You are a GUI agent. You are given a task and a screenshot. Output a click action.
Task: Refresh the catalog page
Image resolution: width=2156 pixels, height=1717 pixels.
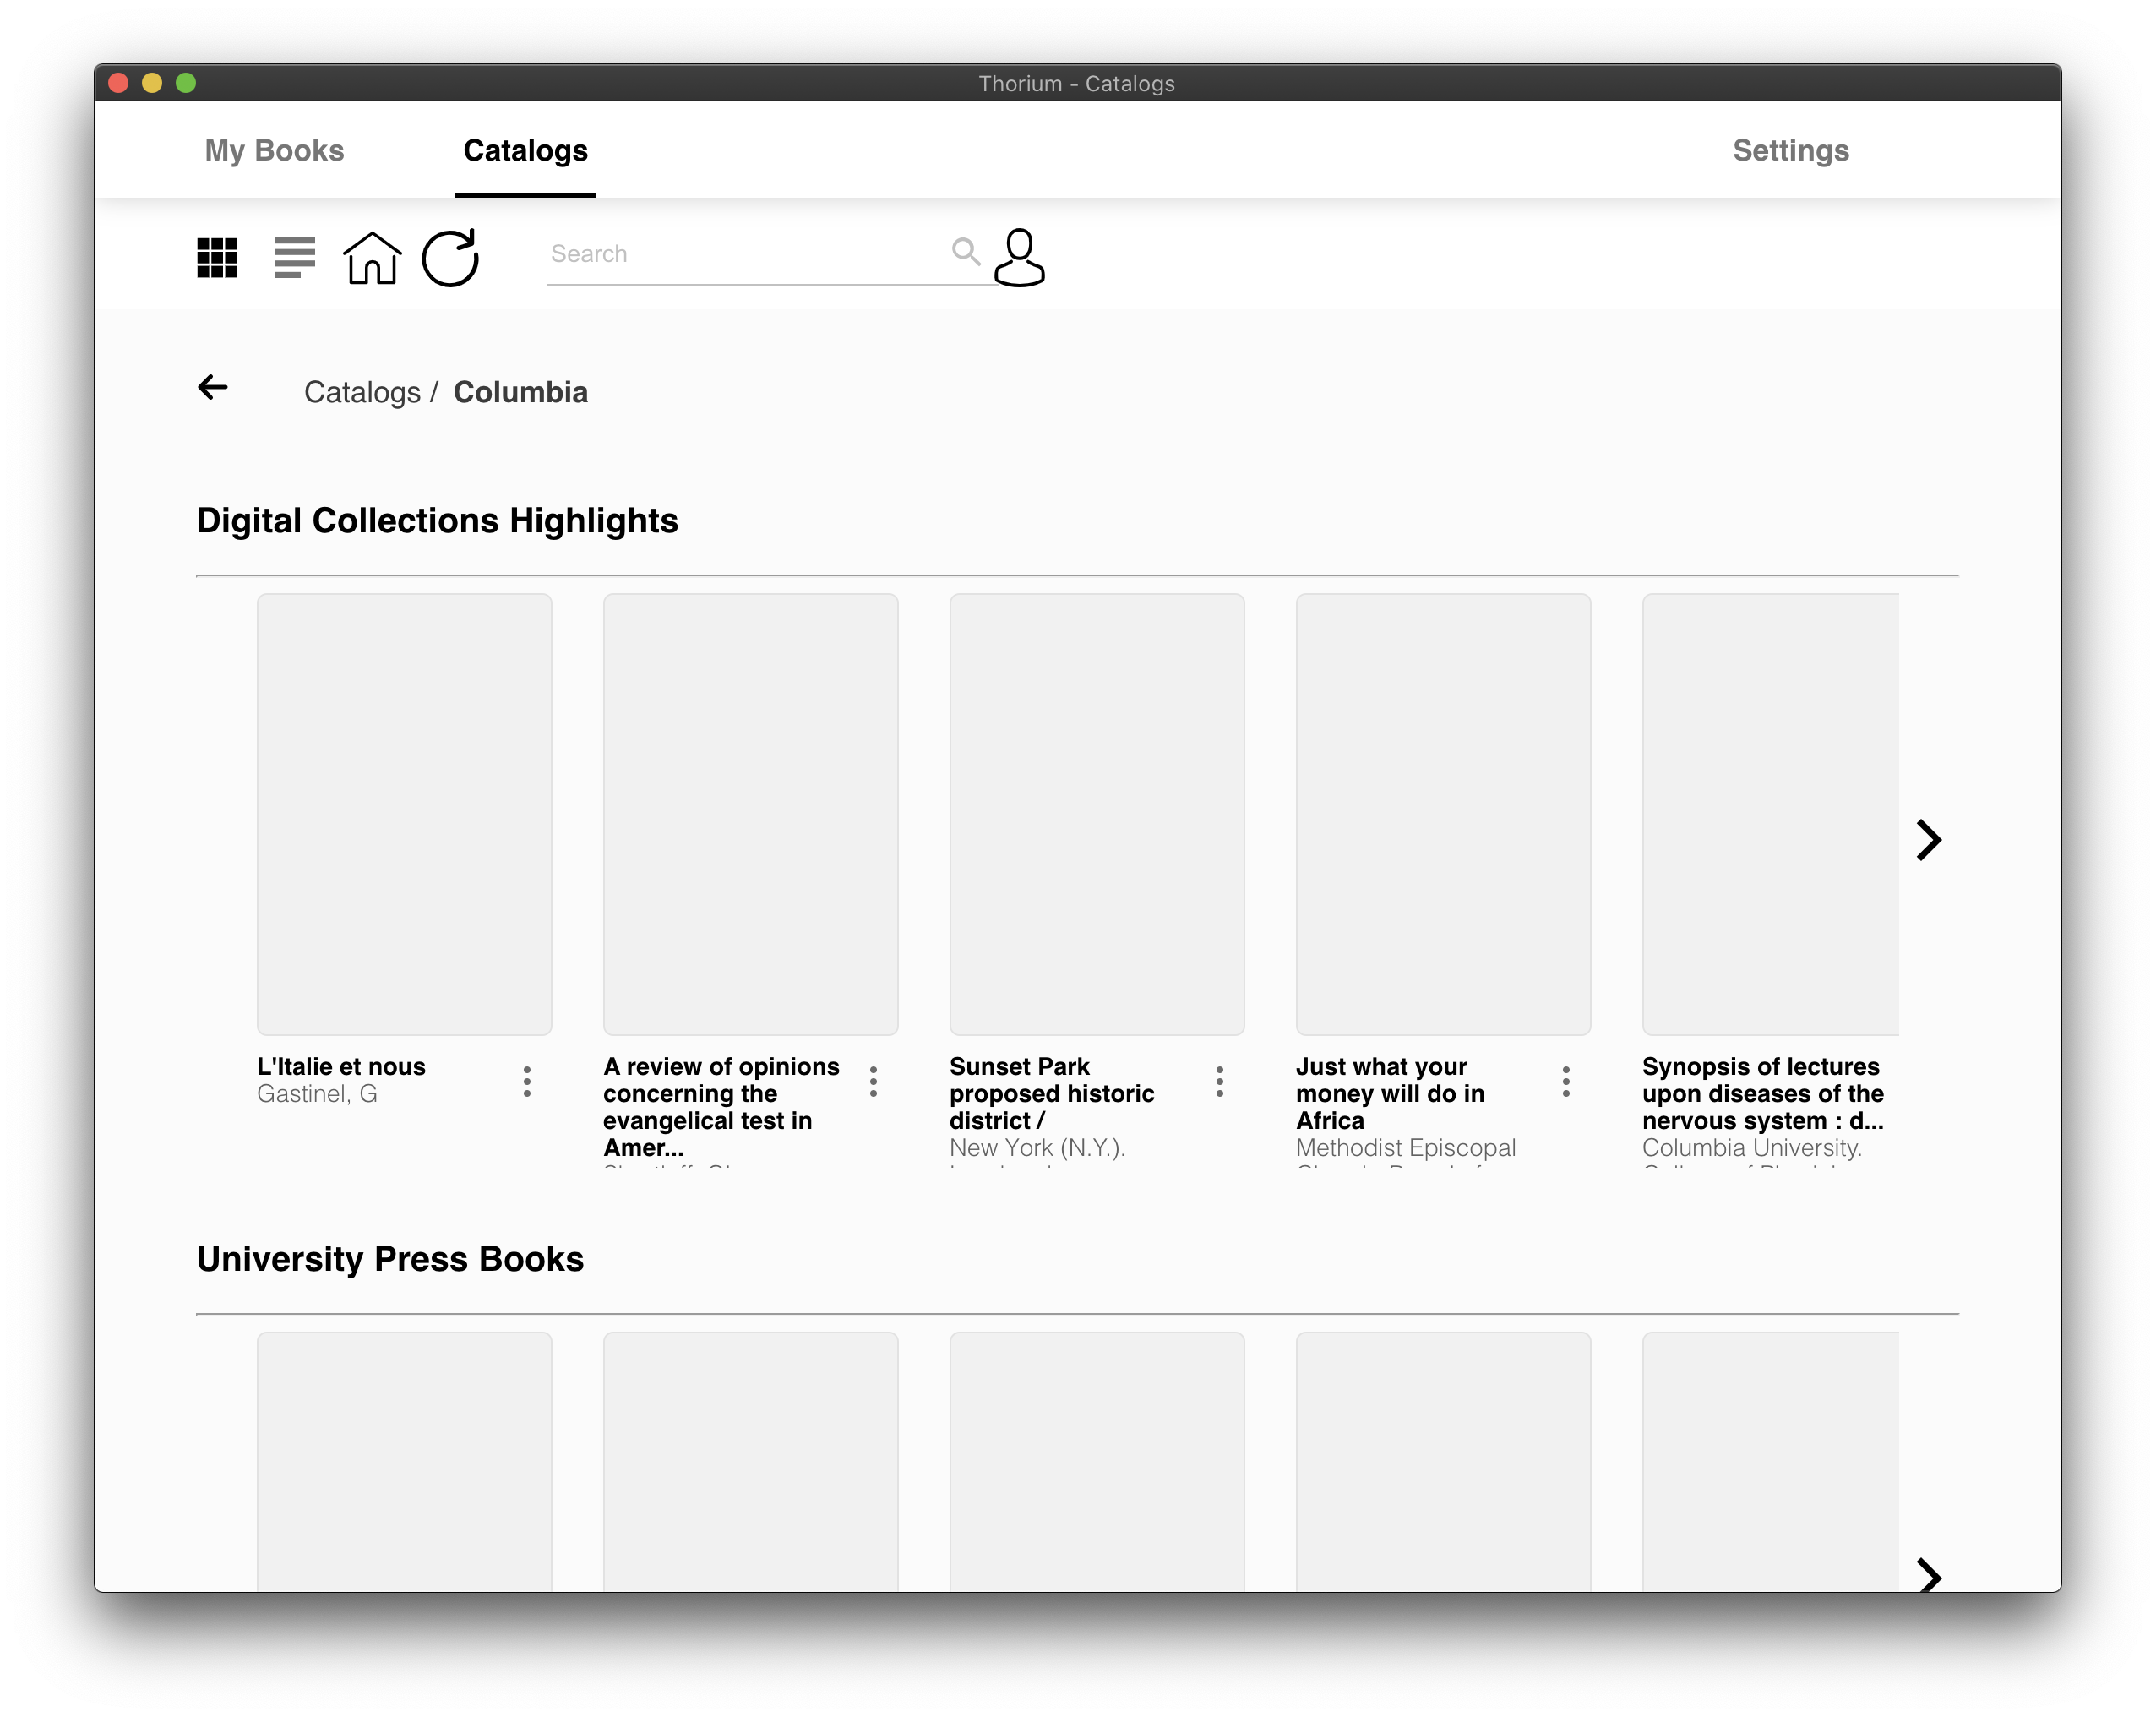click(x=450, y=258)
